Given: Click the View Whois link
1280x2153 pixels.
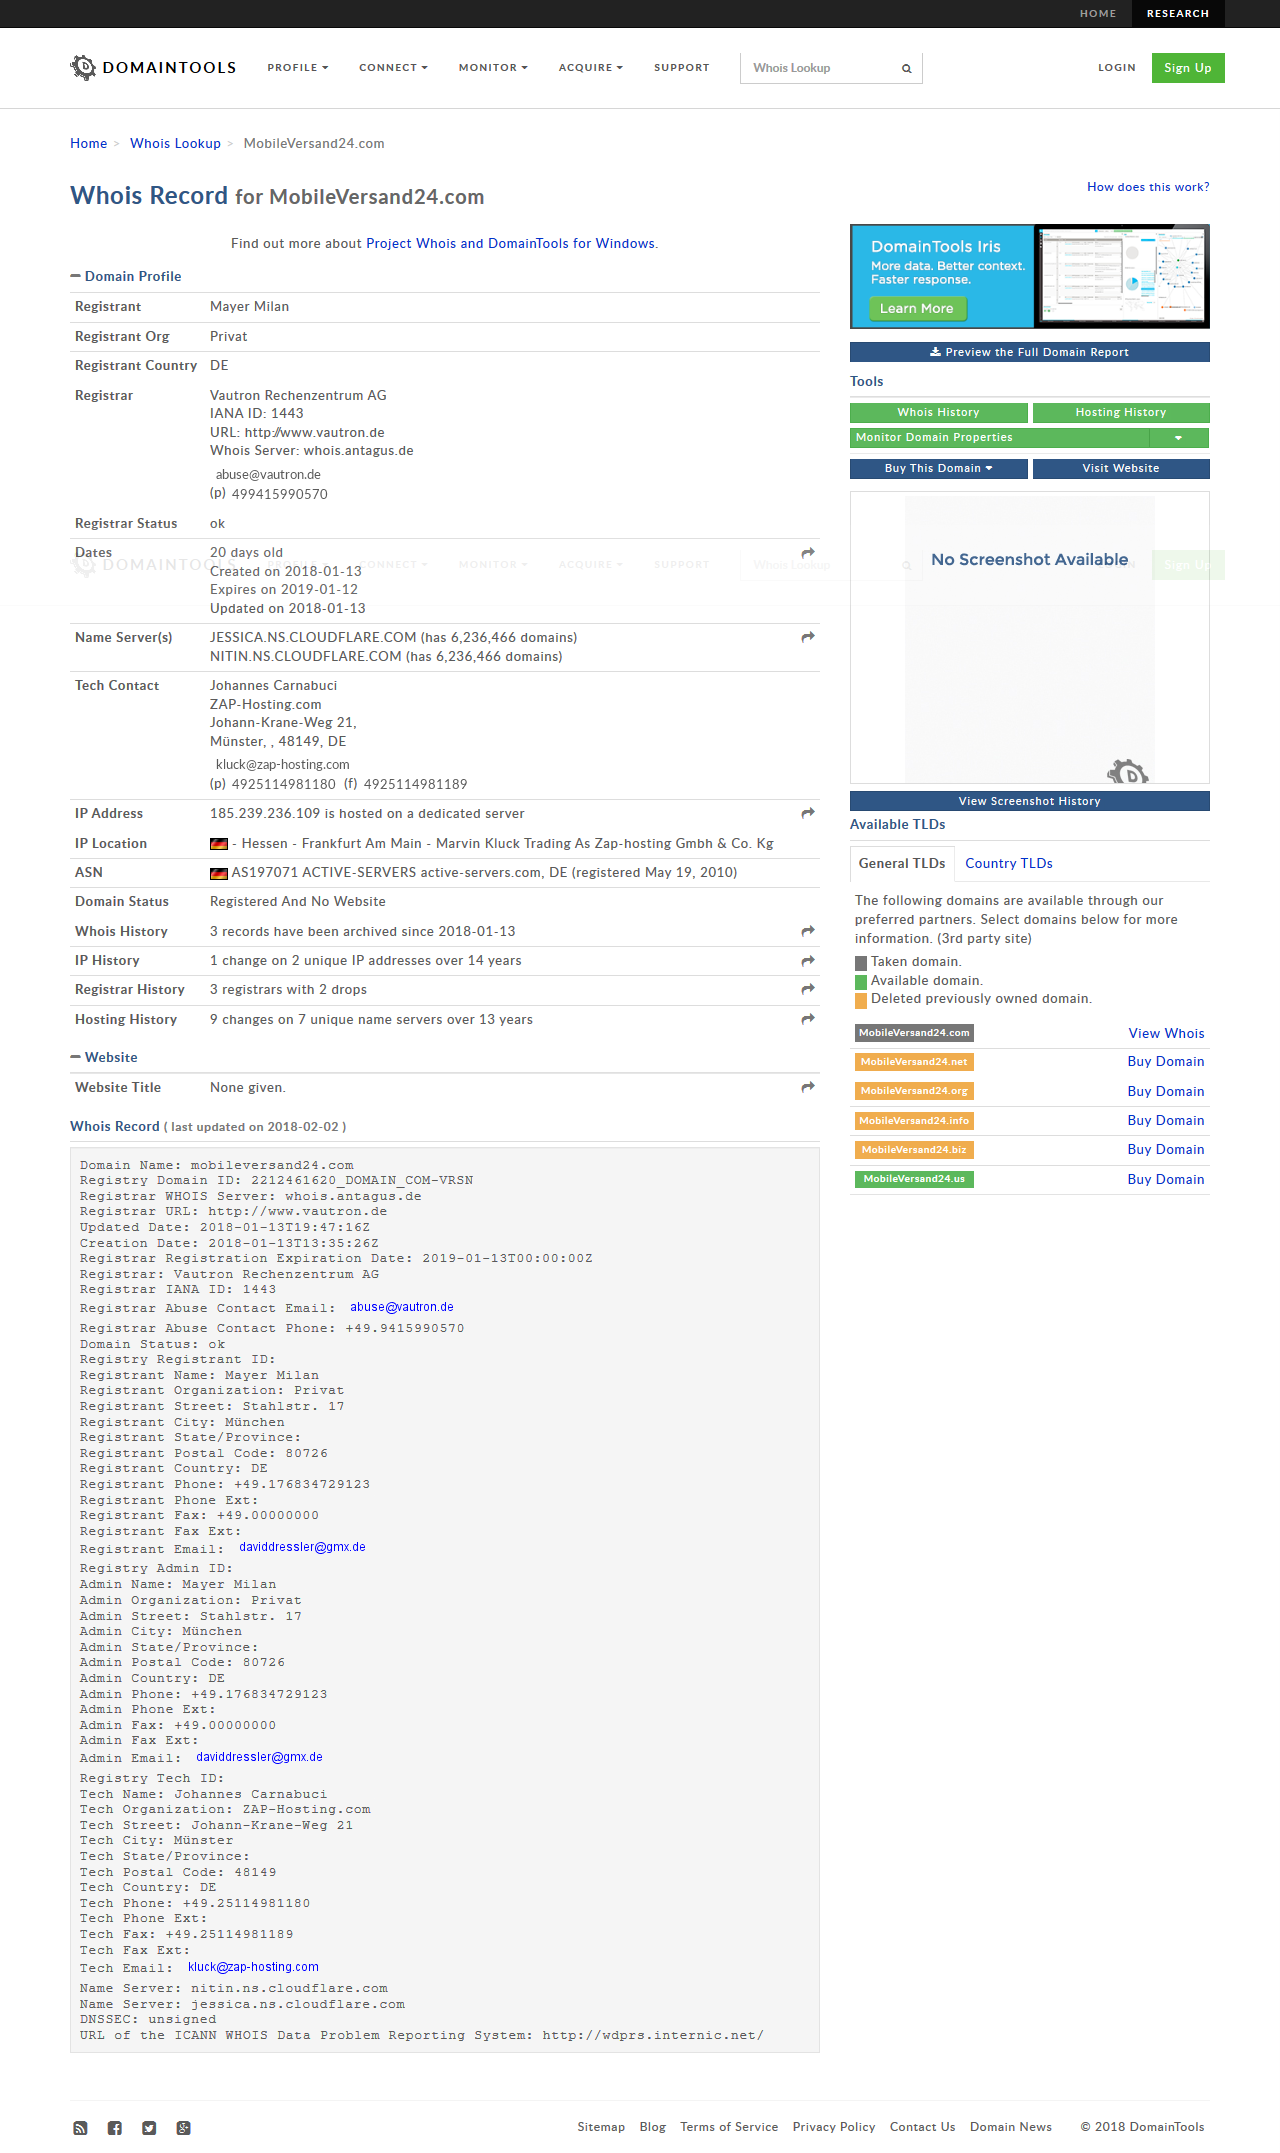Looking at the screenshot, I should (x=1166, y=1033).
